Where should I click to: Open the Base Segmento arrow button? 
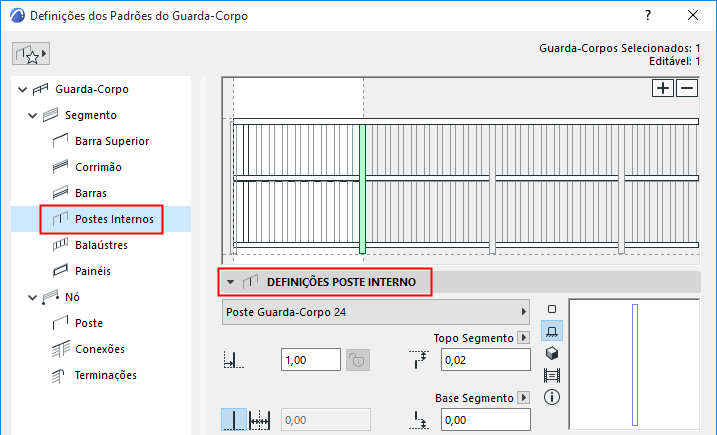tap(524, 398)
